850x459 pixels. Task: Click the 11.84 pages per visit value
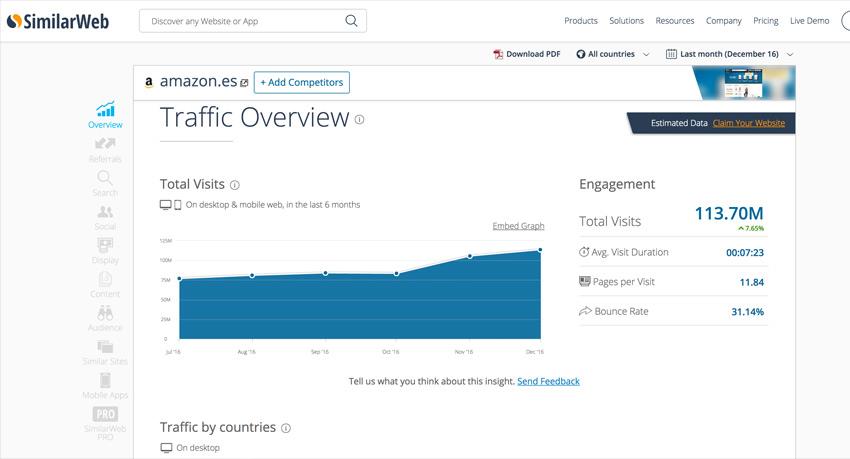pos(751,282)
